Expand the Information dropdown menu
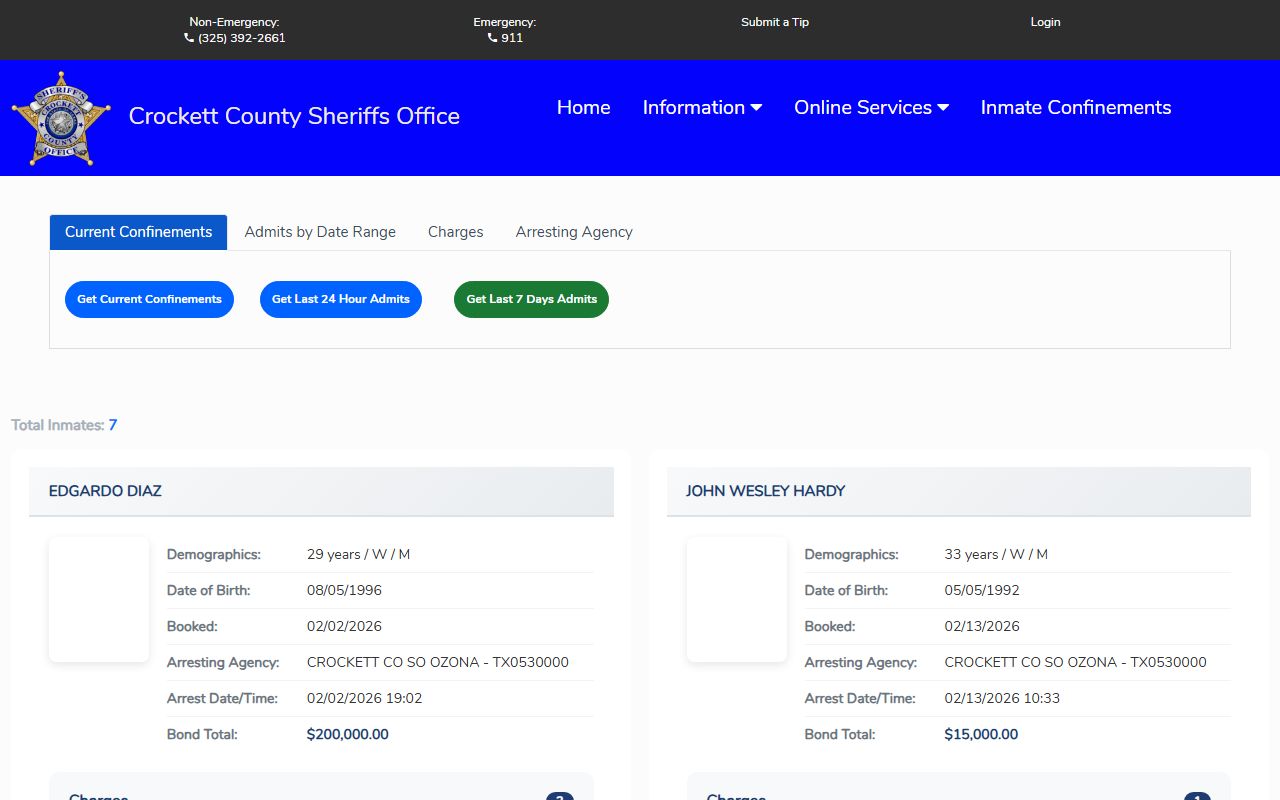1280x800 pixels. tap(702, 107)
